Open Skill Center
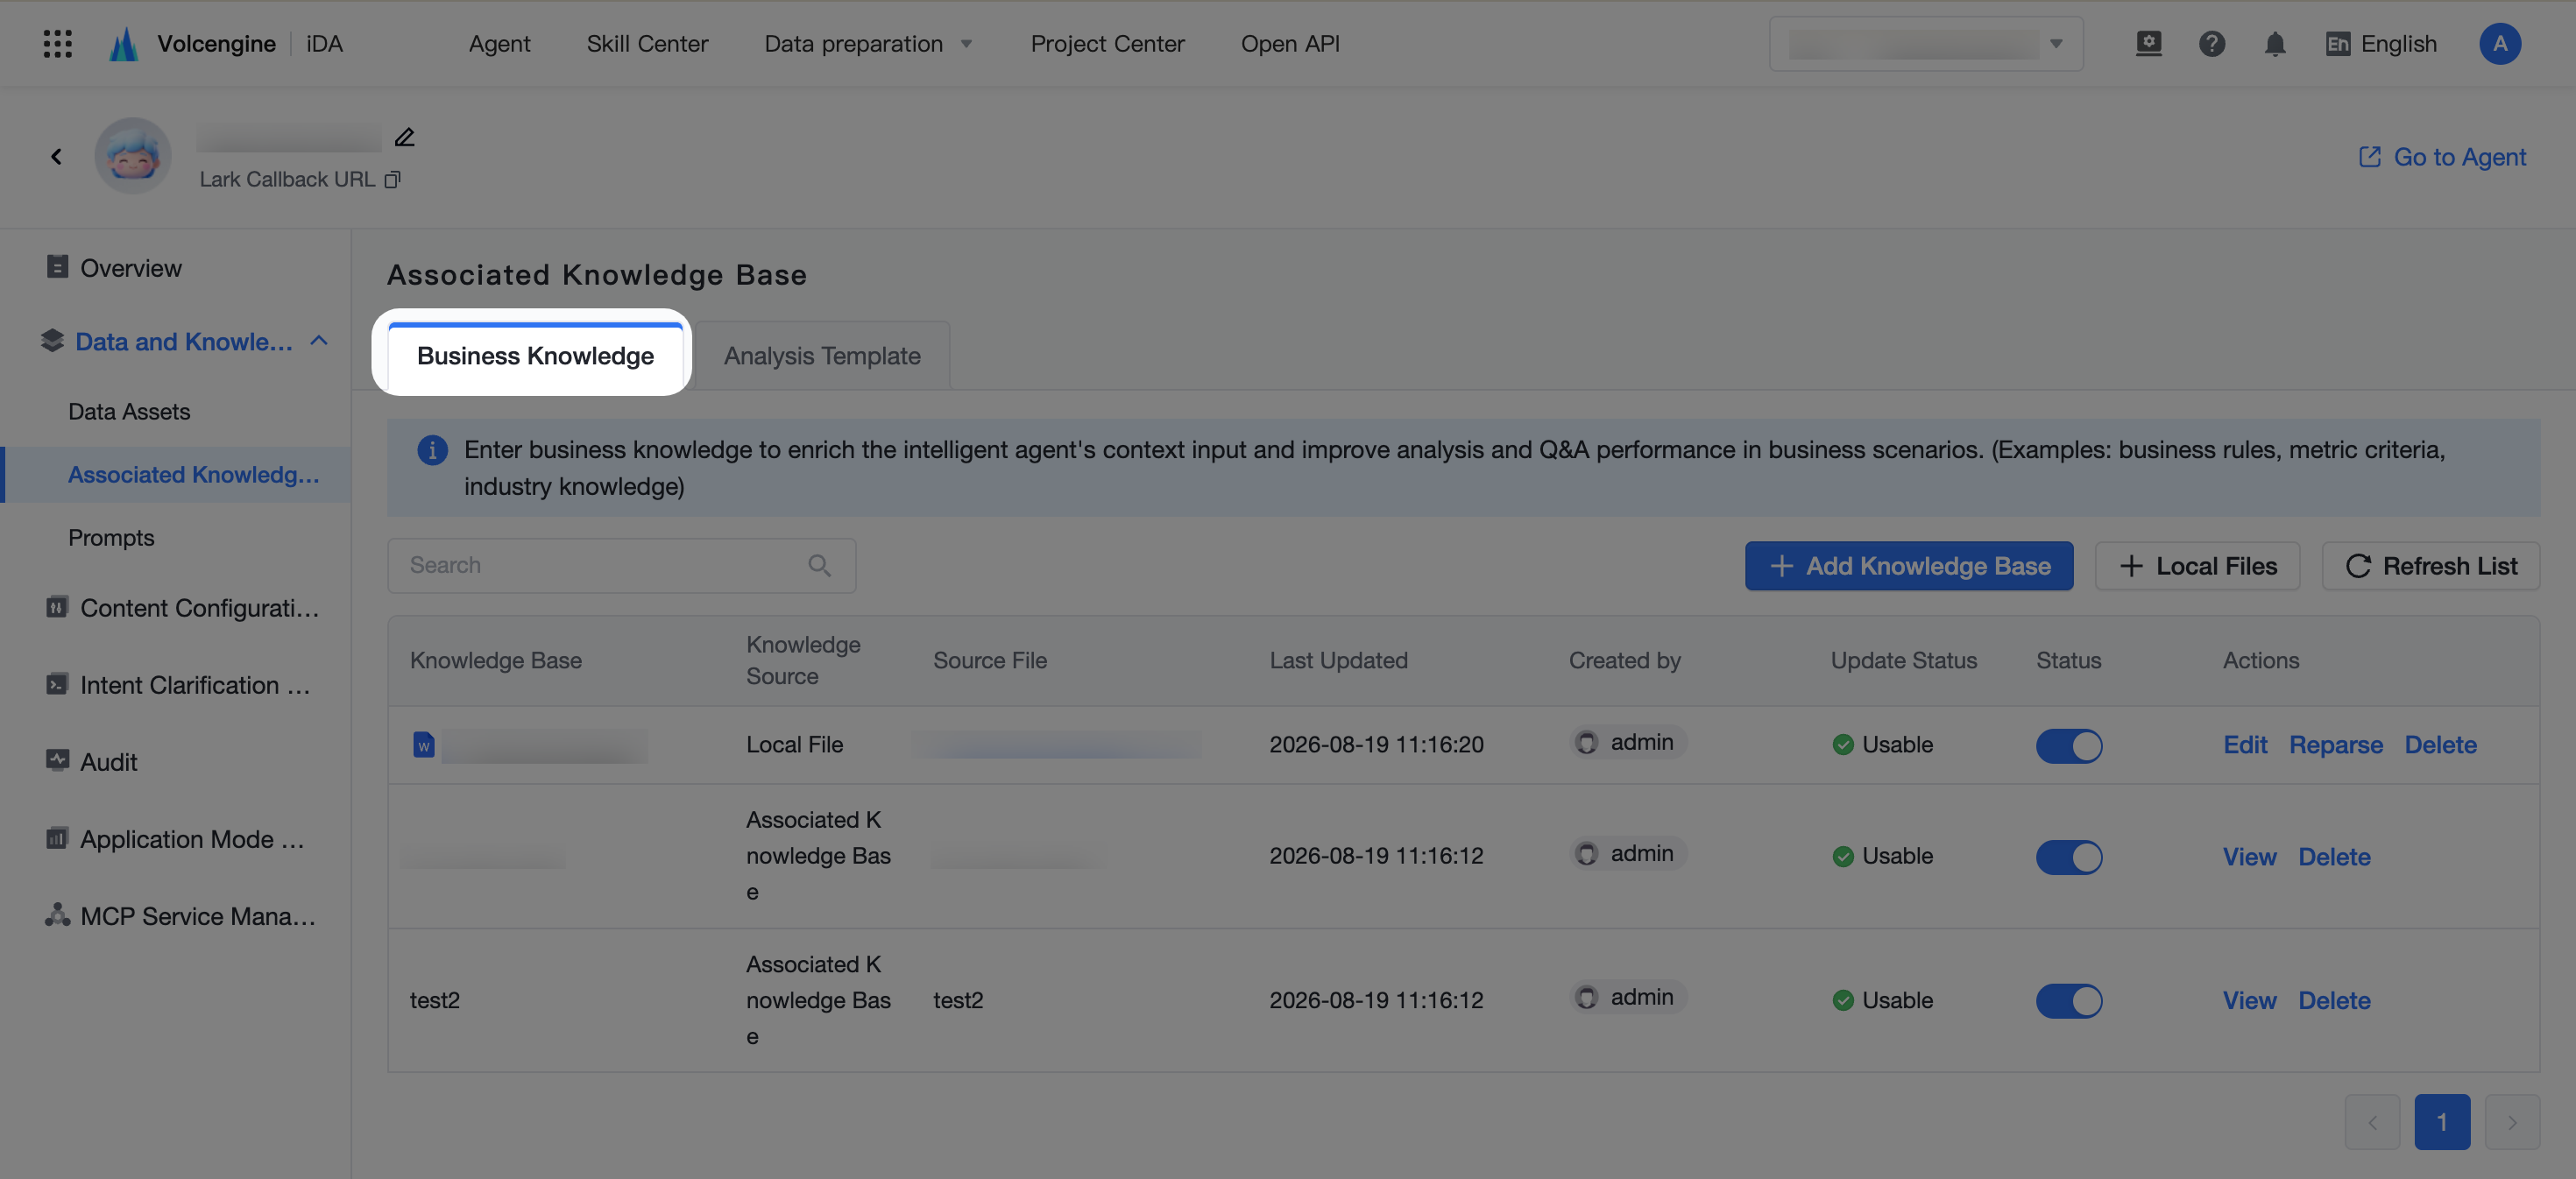 (x=647, y=44)
